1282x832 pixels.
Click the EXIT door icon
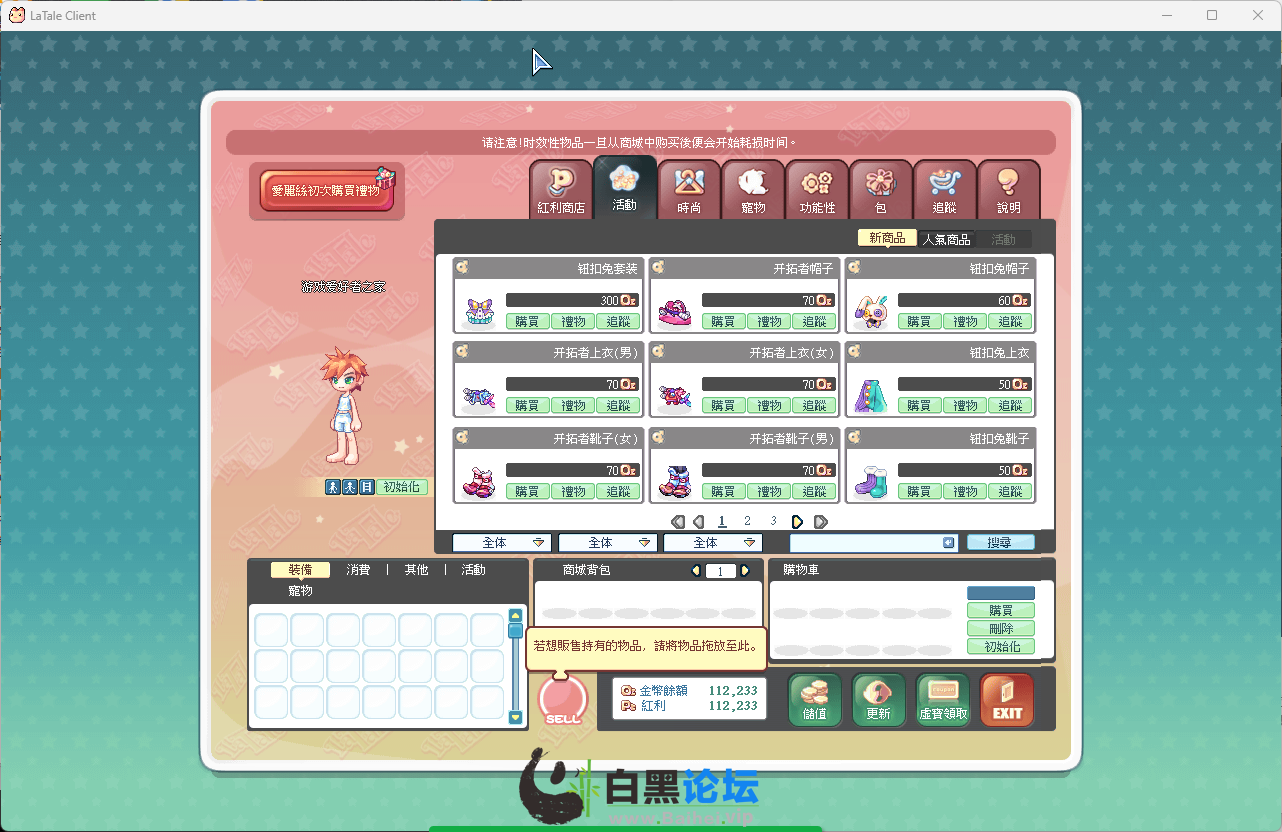pos(1007,700)
